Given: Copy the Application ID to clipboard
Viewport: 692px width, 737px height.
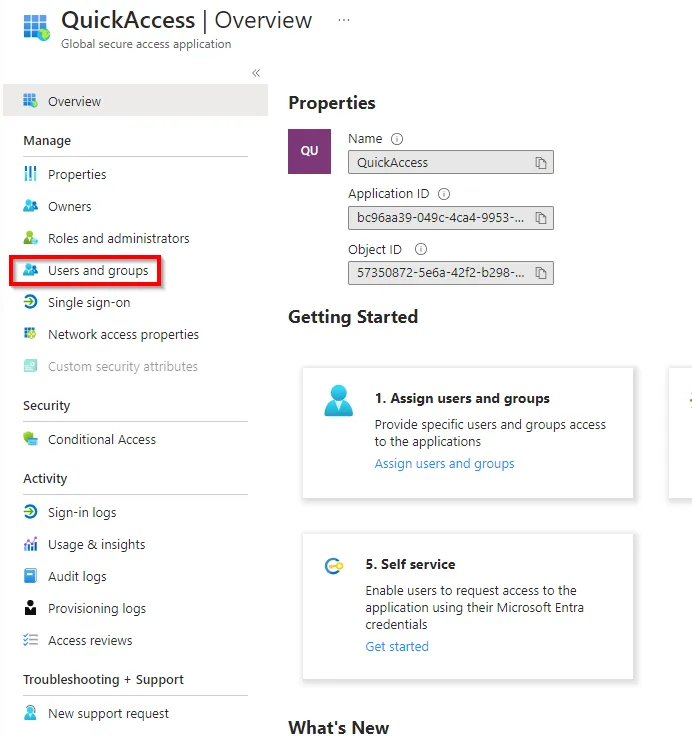Looking at the screenshot, I should (x=541, y=218).
